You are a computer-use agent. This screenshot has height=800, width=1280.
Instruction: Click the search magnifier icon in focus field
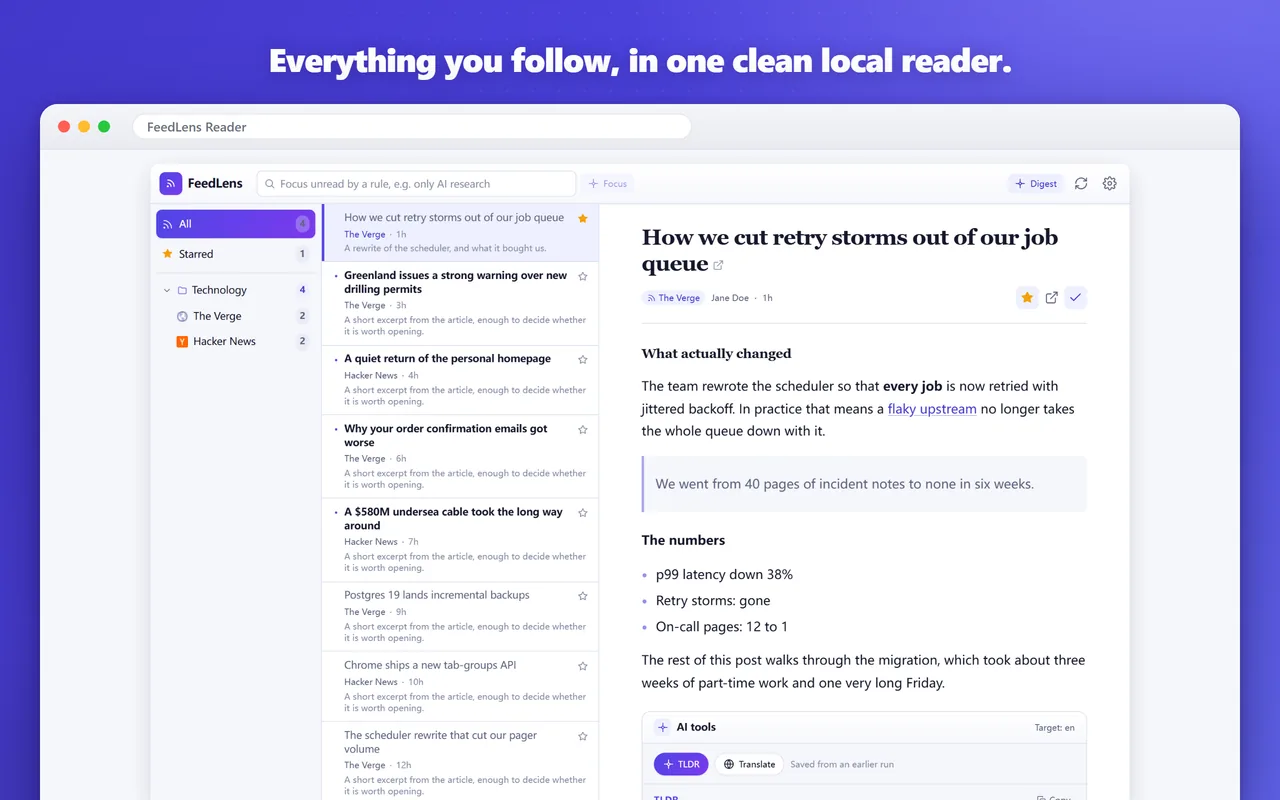(x=270, y=184)
